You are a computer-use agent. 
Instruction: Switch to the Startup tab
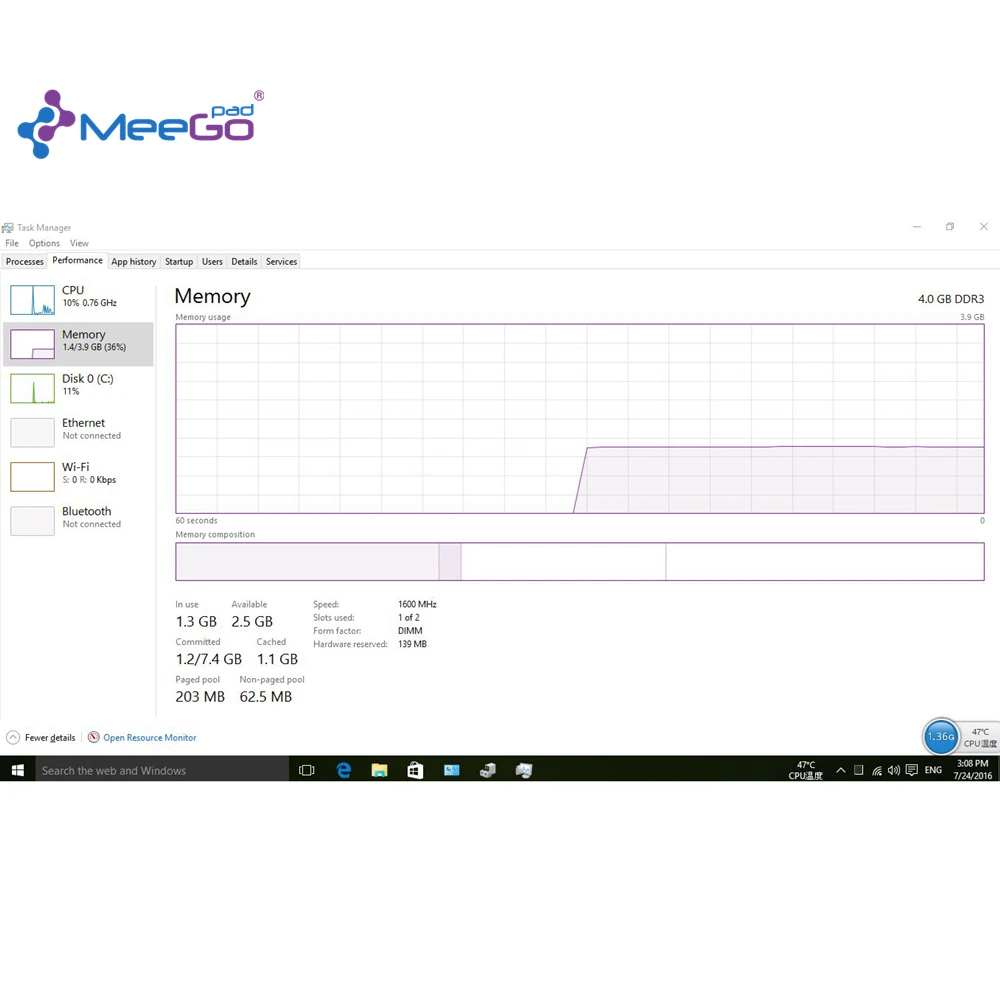[x=179, y=261]
